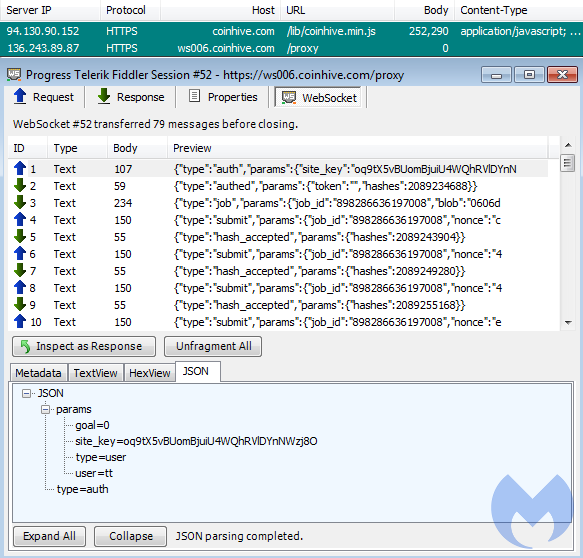Click the Fiddler WS icon in title bar
Image resolution: width=583 pixels, height=558 pixels.
[14, 74]
